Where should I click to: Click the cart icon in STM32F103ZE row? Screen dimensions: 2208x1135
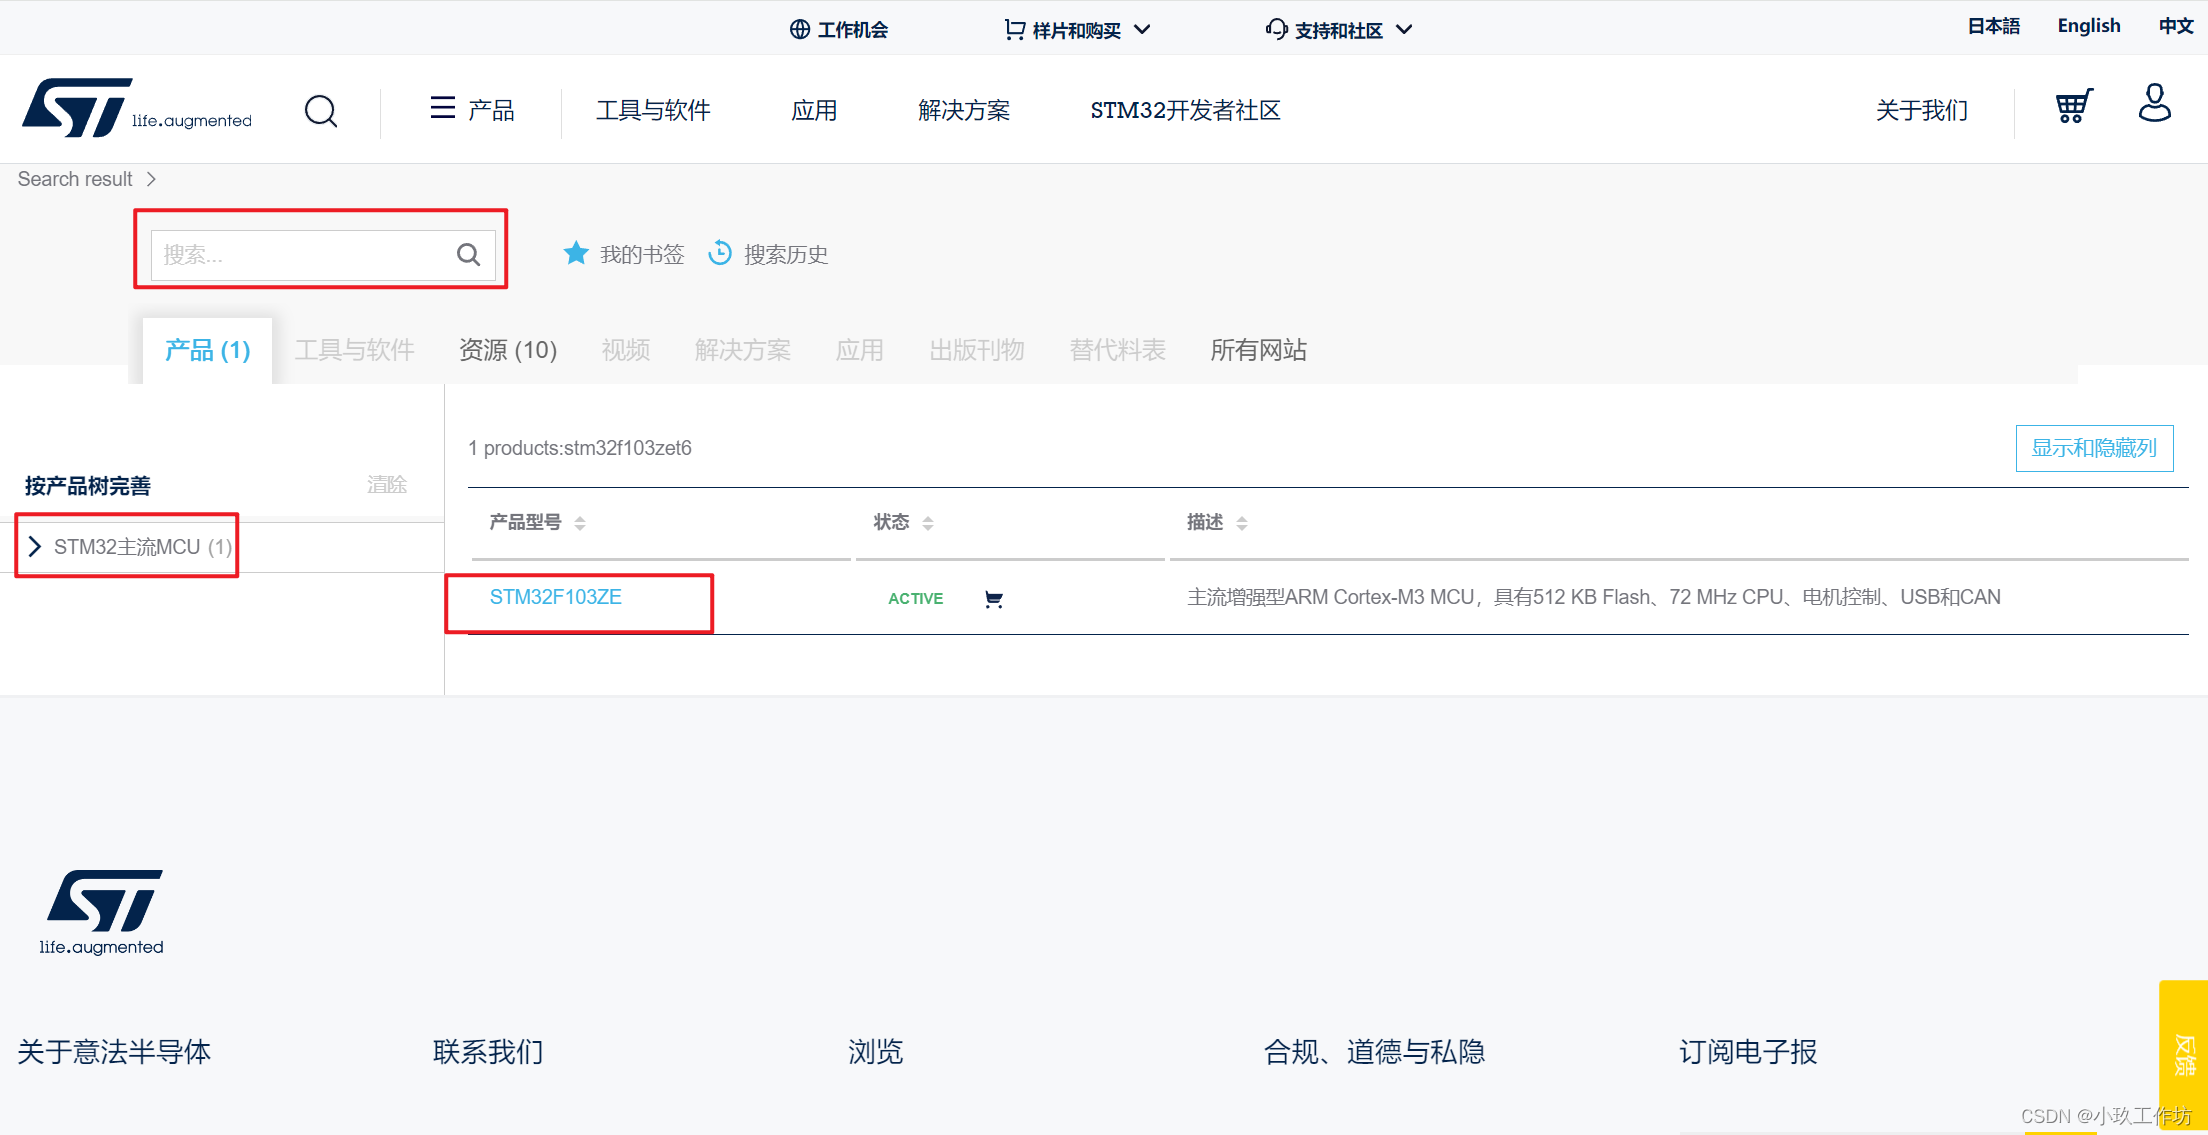tap(994, 599)
